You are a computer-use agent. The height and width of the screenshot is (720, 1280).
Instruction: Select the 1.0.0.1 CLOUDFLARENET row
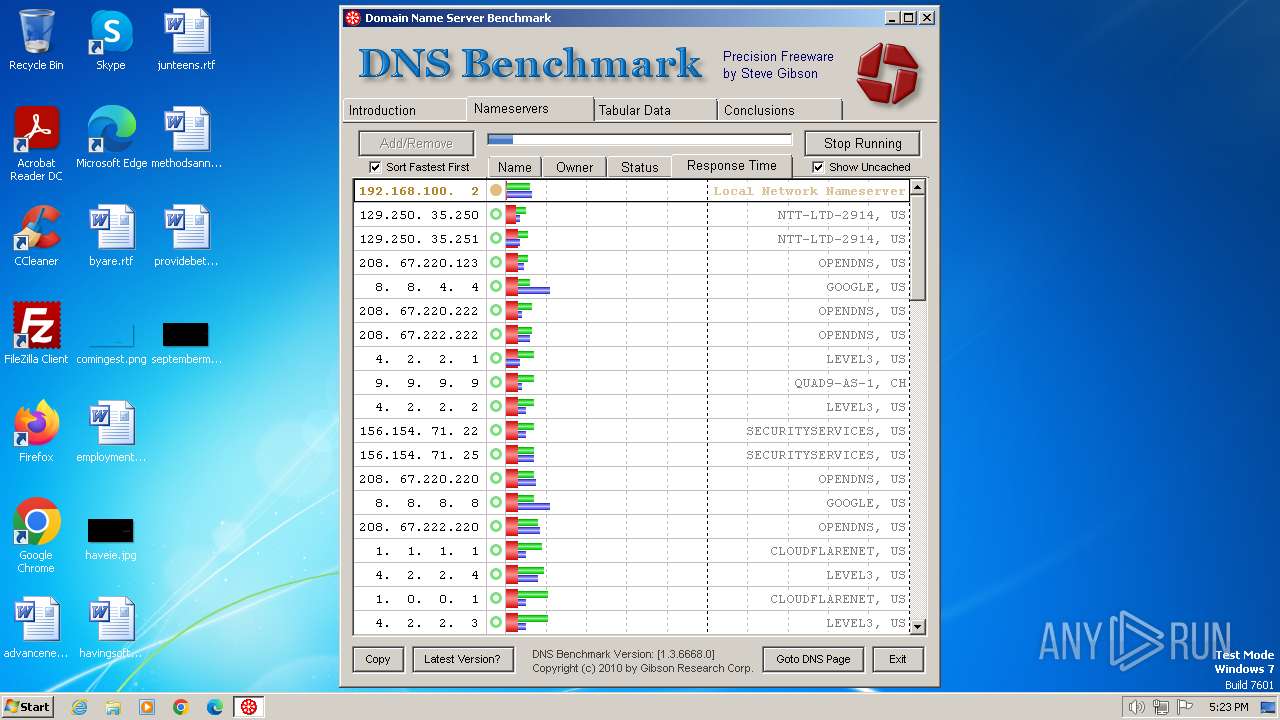(x=631, y=598)
